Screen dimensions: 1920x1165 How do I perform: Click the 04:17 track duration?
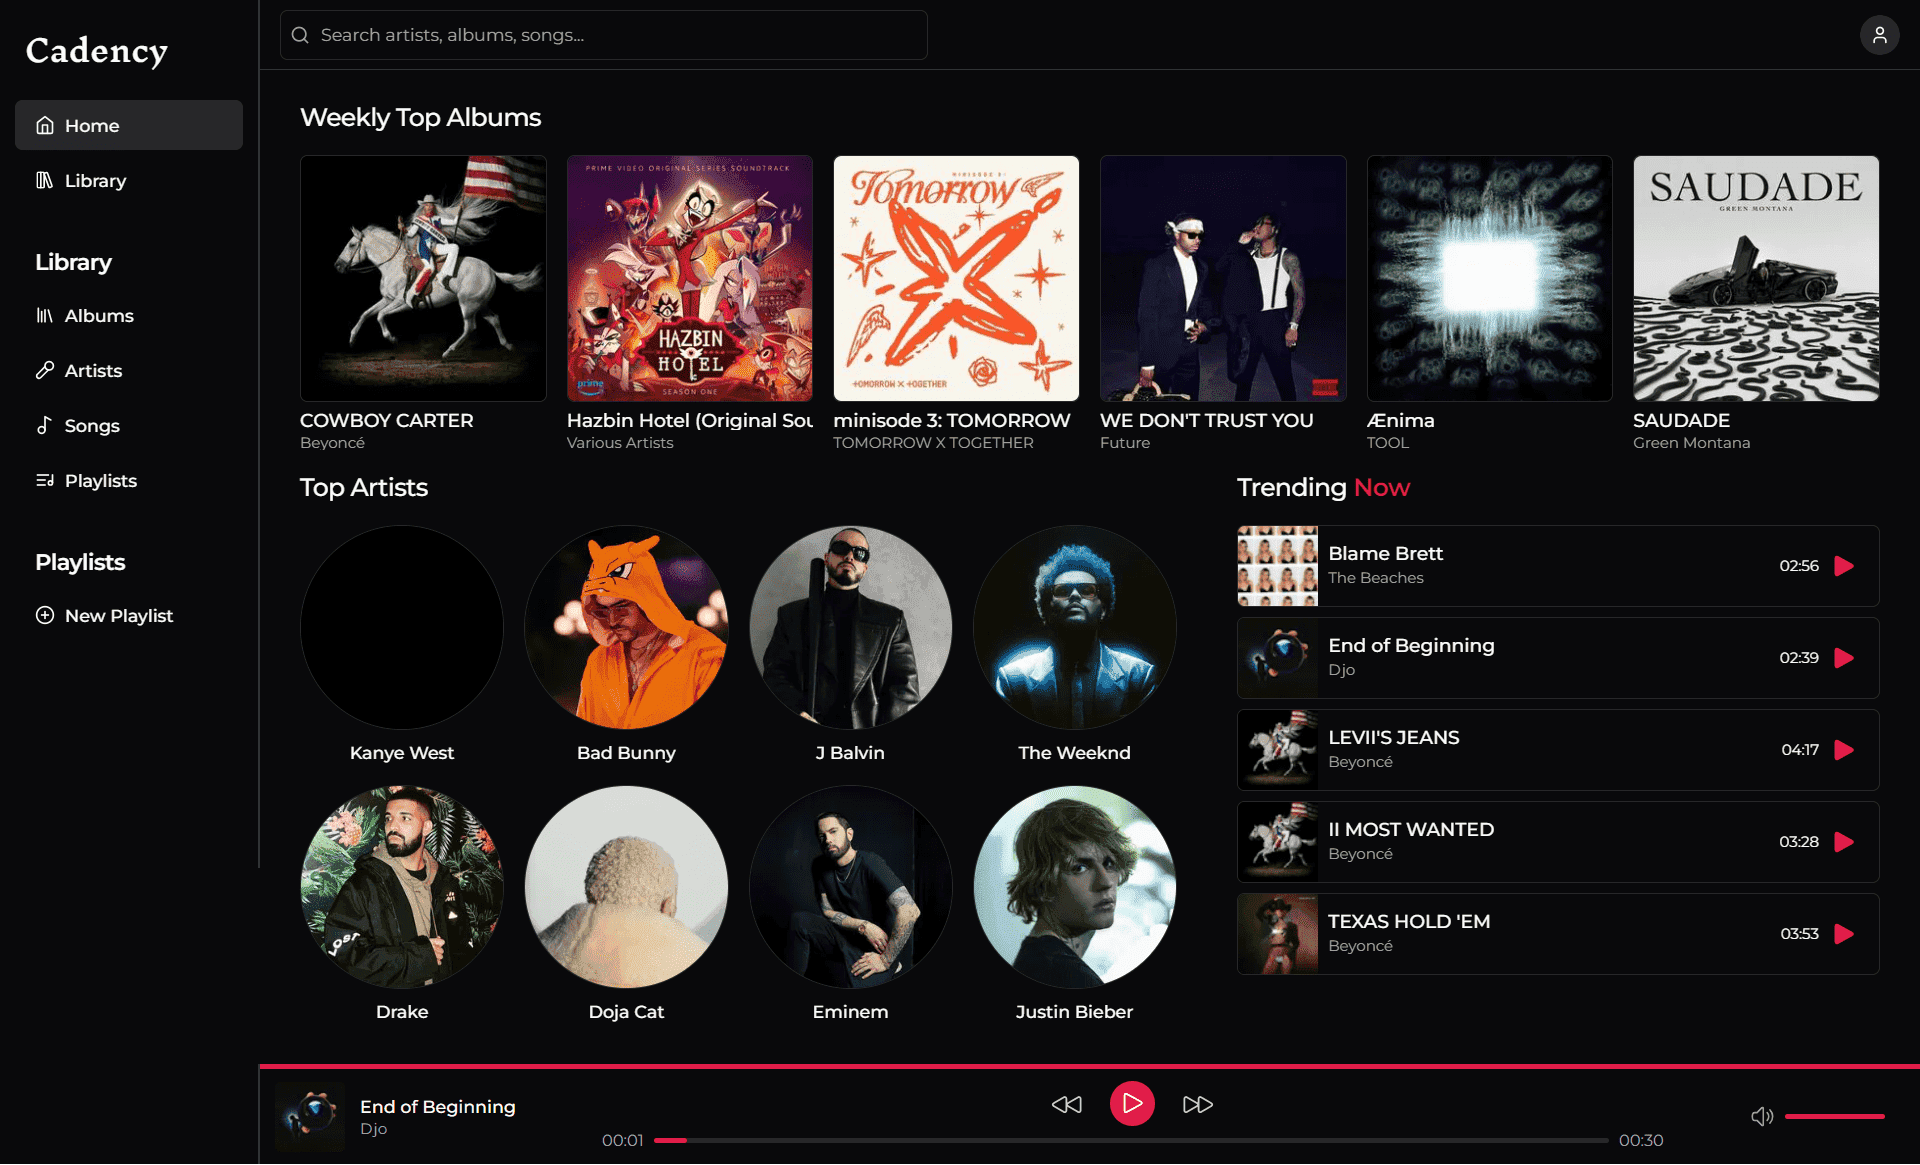click(x=1799, y=750)
